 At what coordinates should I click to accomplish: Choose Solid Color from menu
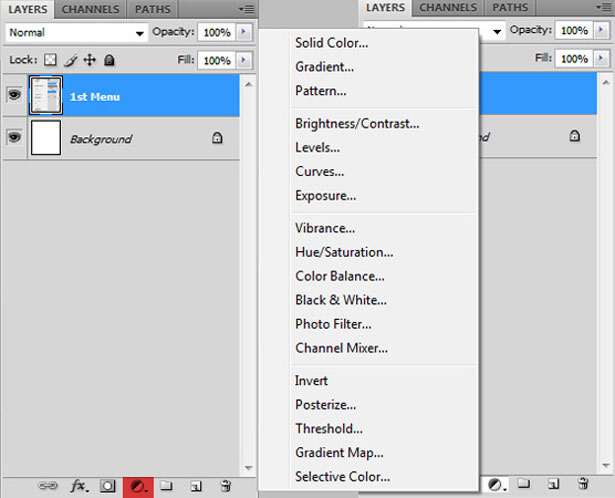pyautogui.click(x=331, y=43)
